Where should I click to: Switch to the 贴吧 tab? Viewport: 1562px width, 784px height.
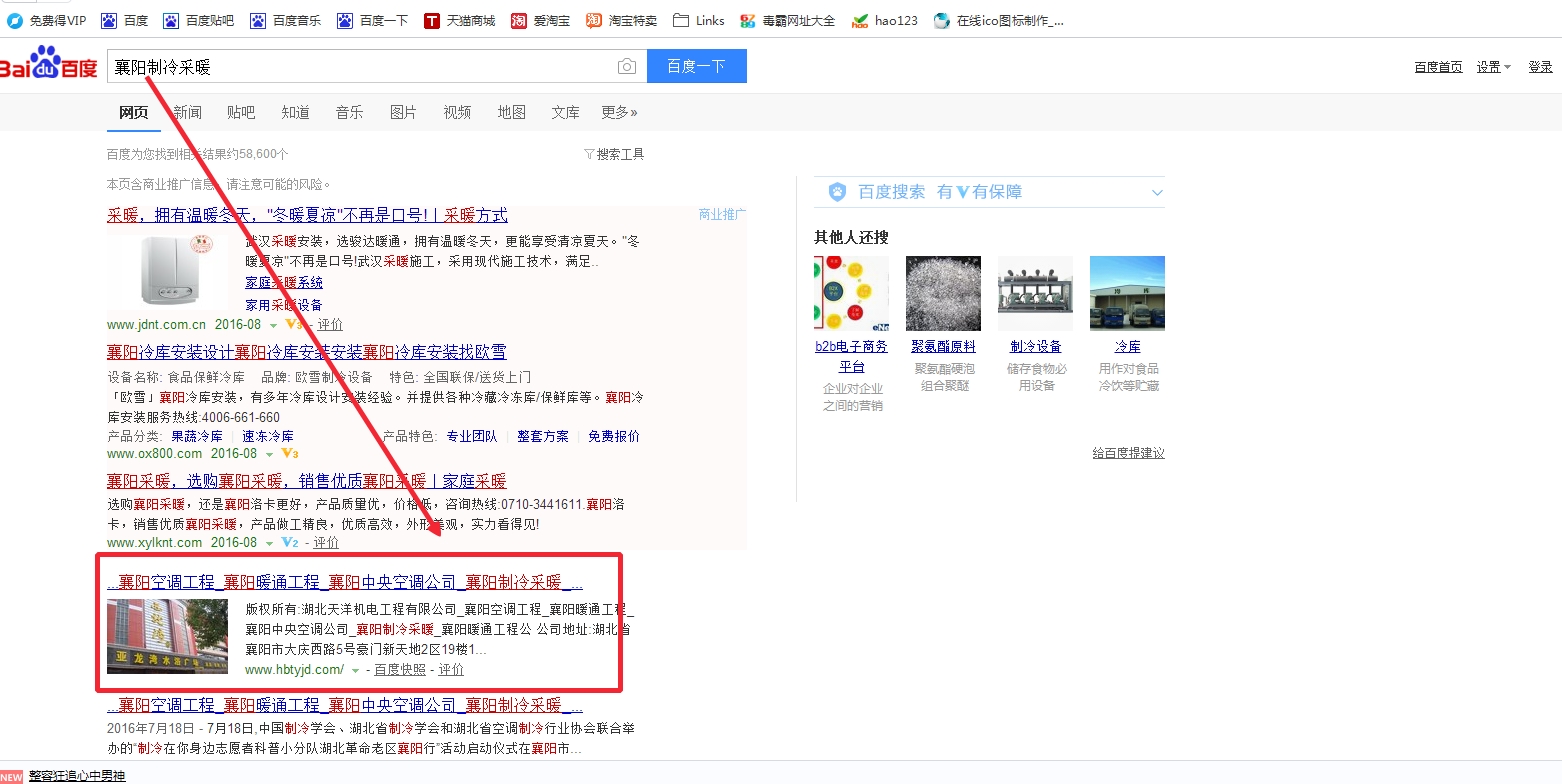pyautogui.click(x=241, y=112)
